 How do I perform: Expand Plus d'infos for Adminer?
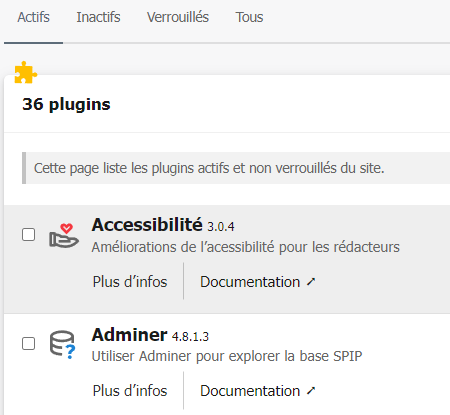130,391
